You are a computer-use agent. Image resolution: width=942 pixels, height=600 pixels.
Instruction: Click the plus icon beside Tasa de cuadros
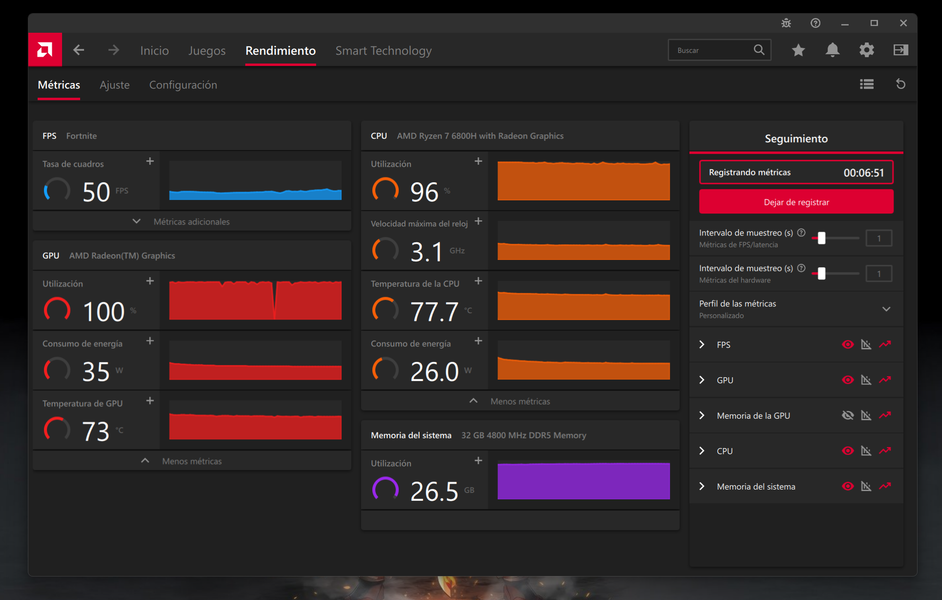[150, 161]
